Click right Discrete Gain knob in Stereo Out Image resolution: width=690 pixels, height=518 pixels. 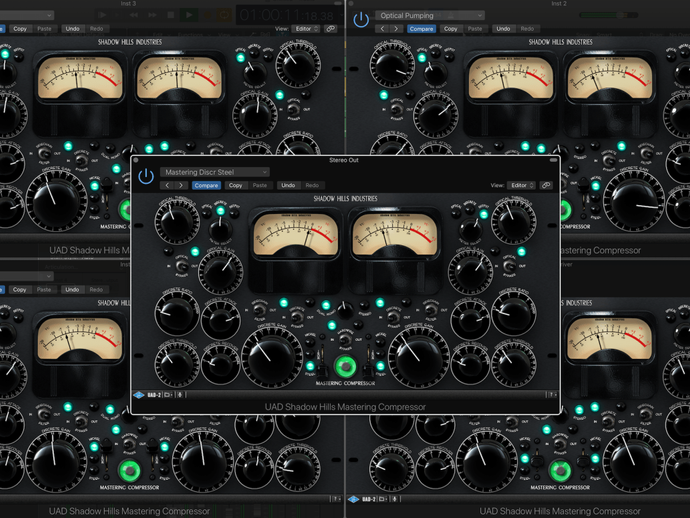(x=418, y=359)
